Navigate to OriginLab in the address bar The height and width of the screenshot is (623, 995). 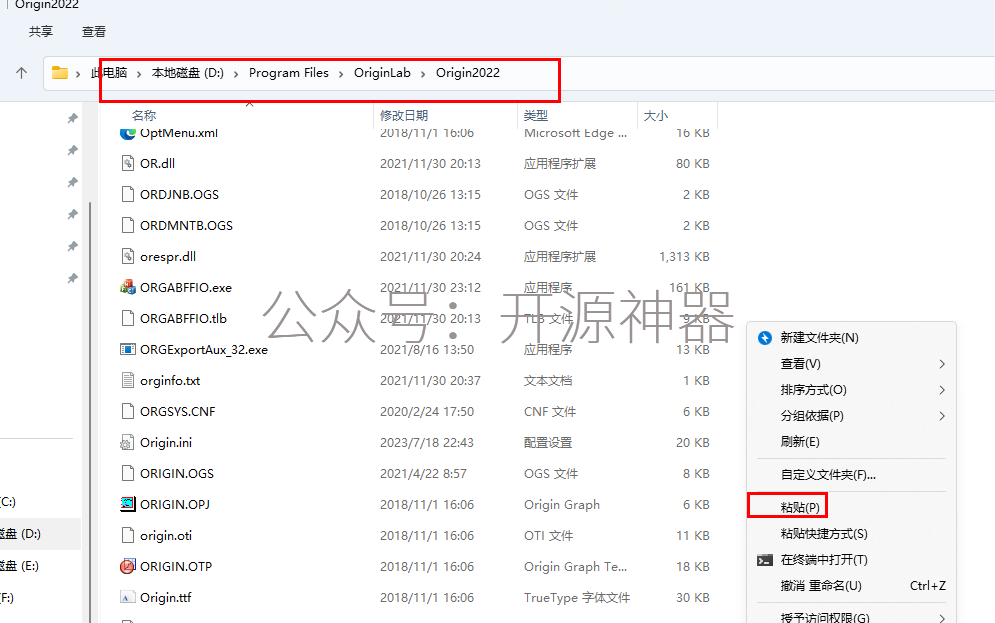pyautogui.click(x=382, y=73)
